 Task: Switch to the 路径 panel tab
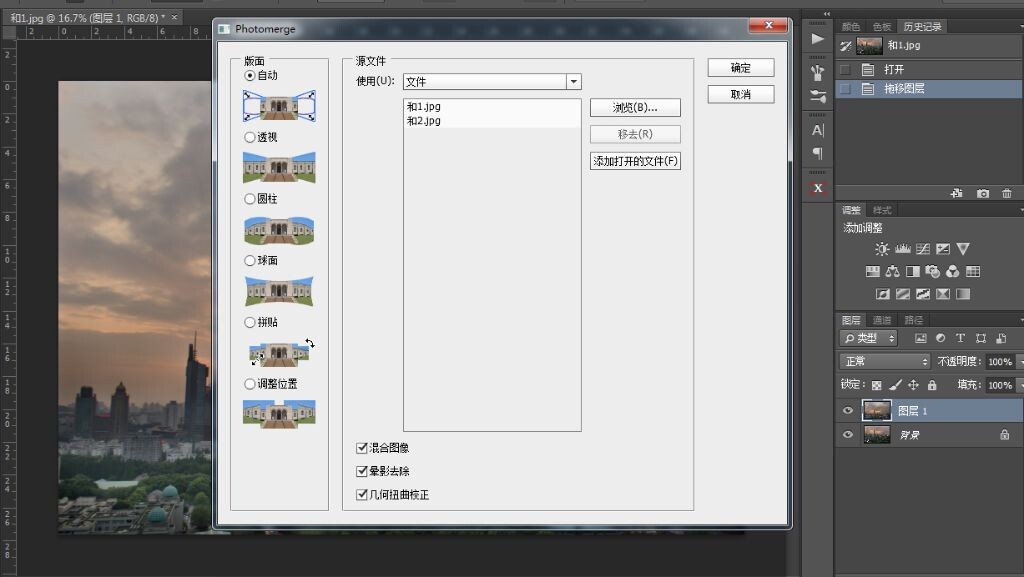(913, 320)
